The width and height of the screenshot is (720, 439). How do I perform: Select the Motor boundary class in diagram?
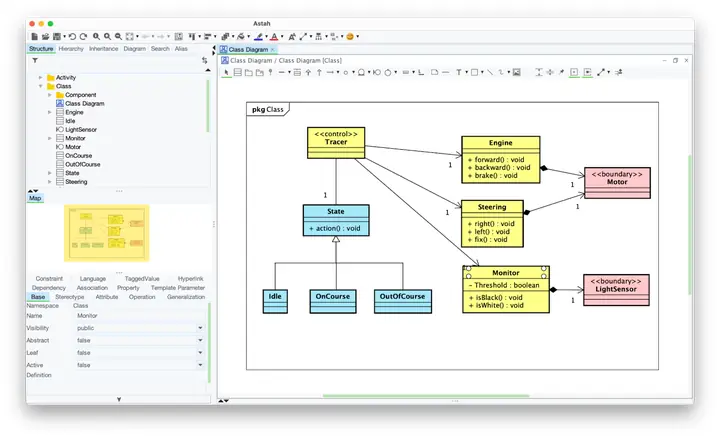(617, 183)
